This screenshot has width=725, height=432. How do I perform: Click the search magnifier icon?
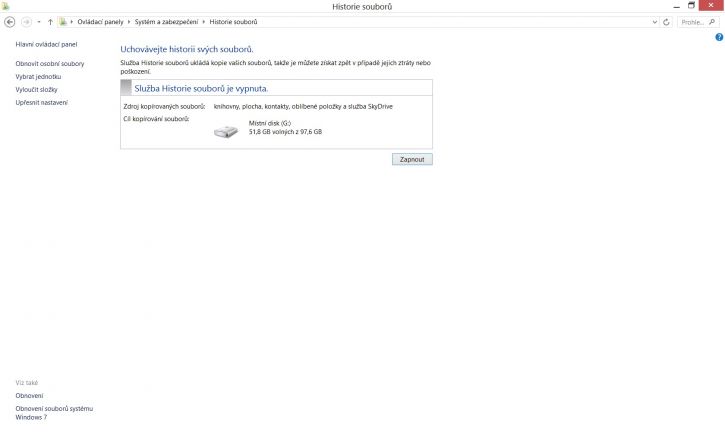tap(712, 22)
